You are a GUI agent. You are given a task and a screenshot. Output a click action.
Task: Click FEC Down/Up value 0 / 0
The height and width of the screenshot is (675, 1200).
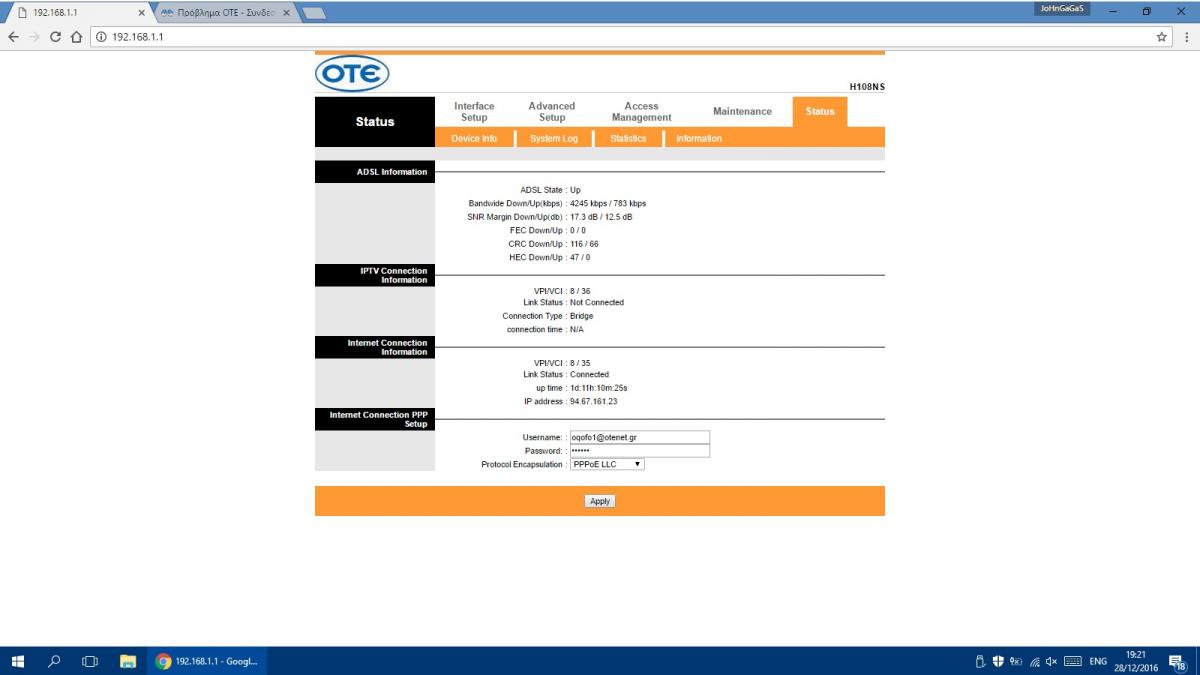[578, 230]
